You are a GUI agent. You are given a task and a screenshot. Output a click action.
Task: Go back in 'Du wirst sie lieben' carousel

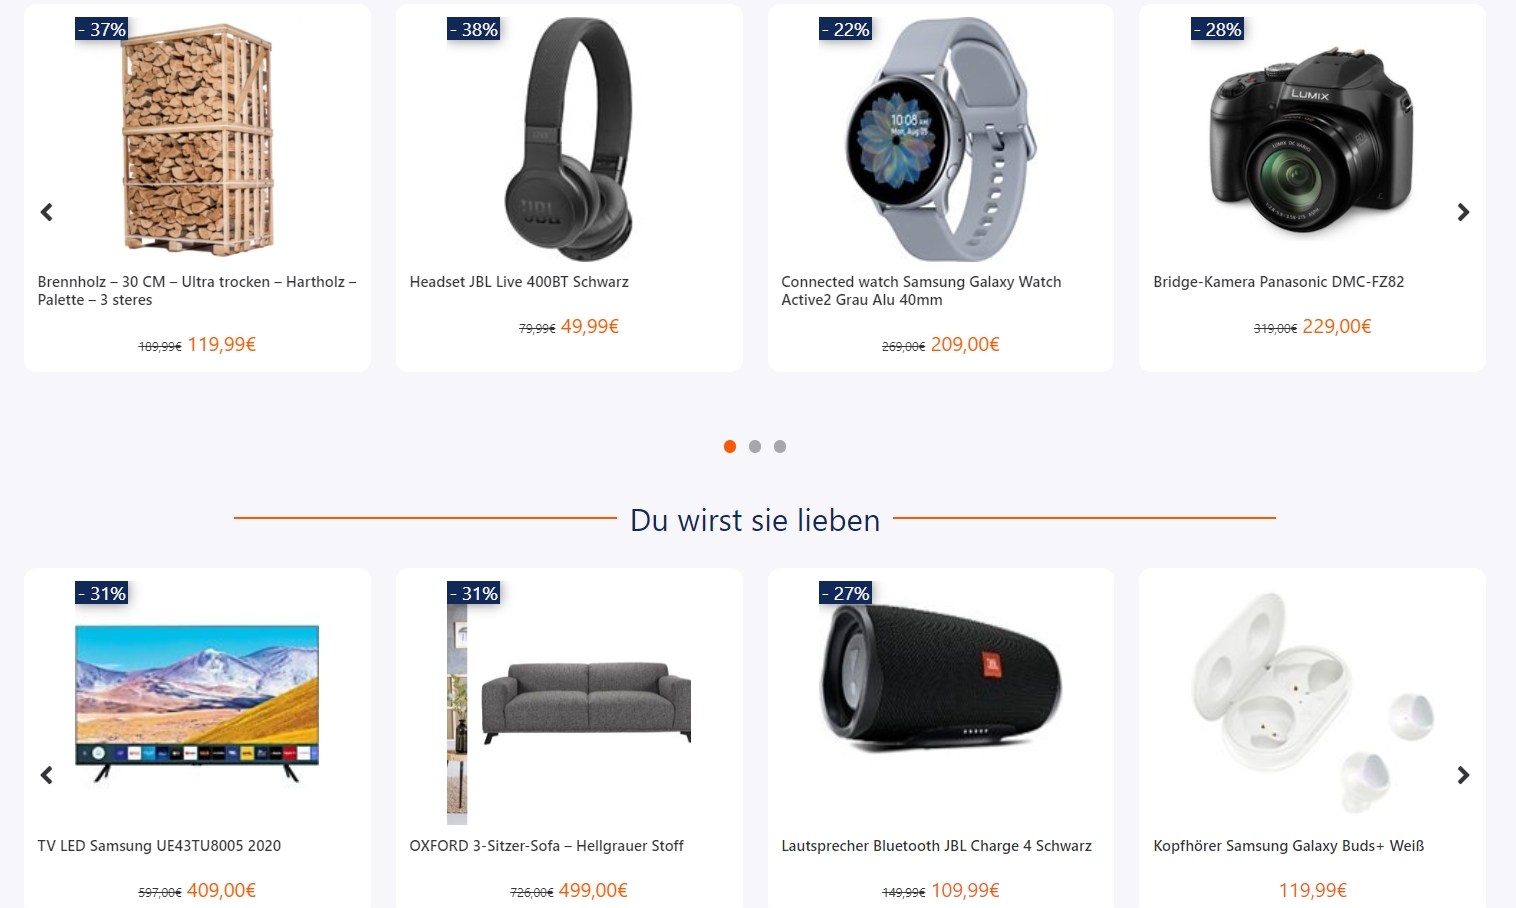click(46, 775)
